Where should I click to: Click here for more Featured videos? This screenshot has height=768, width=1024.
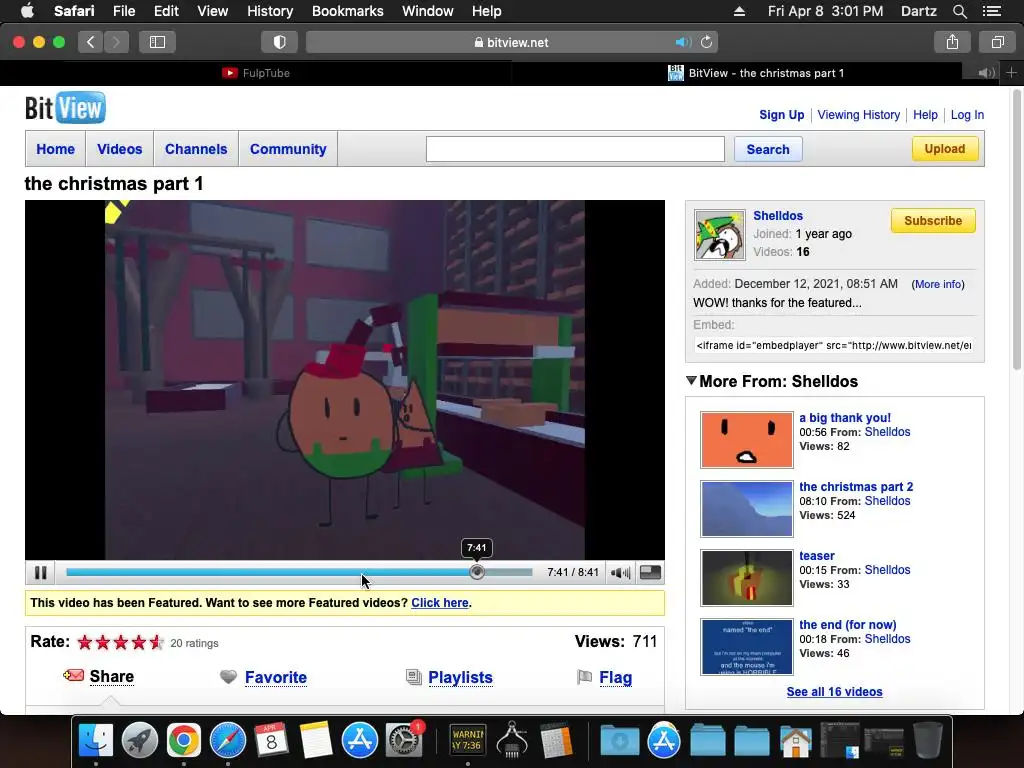(440, 603)
